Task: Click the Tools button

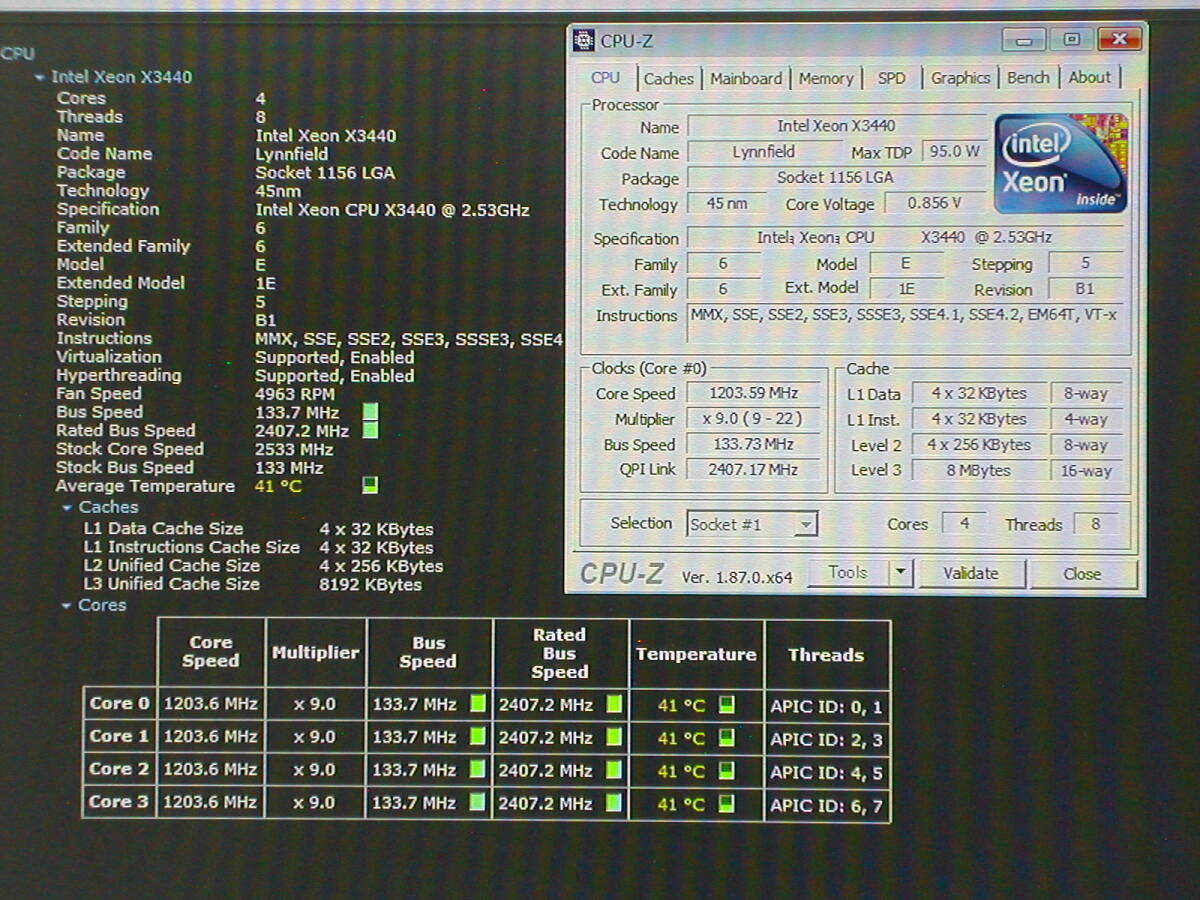Action: point(848,573)
